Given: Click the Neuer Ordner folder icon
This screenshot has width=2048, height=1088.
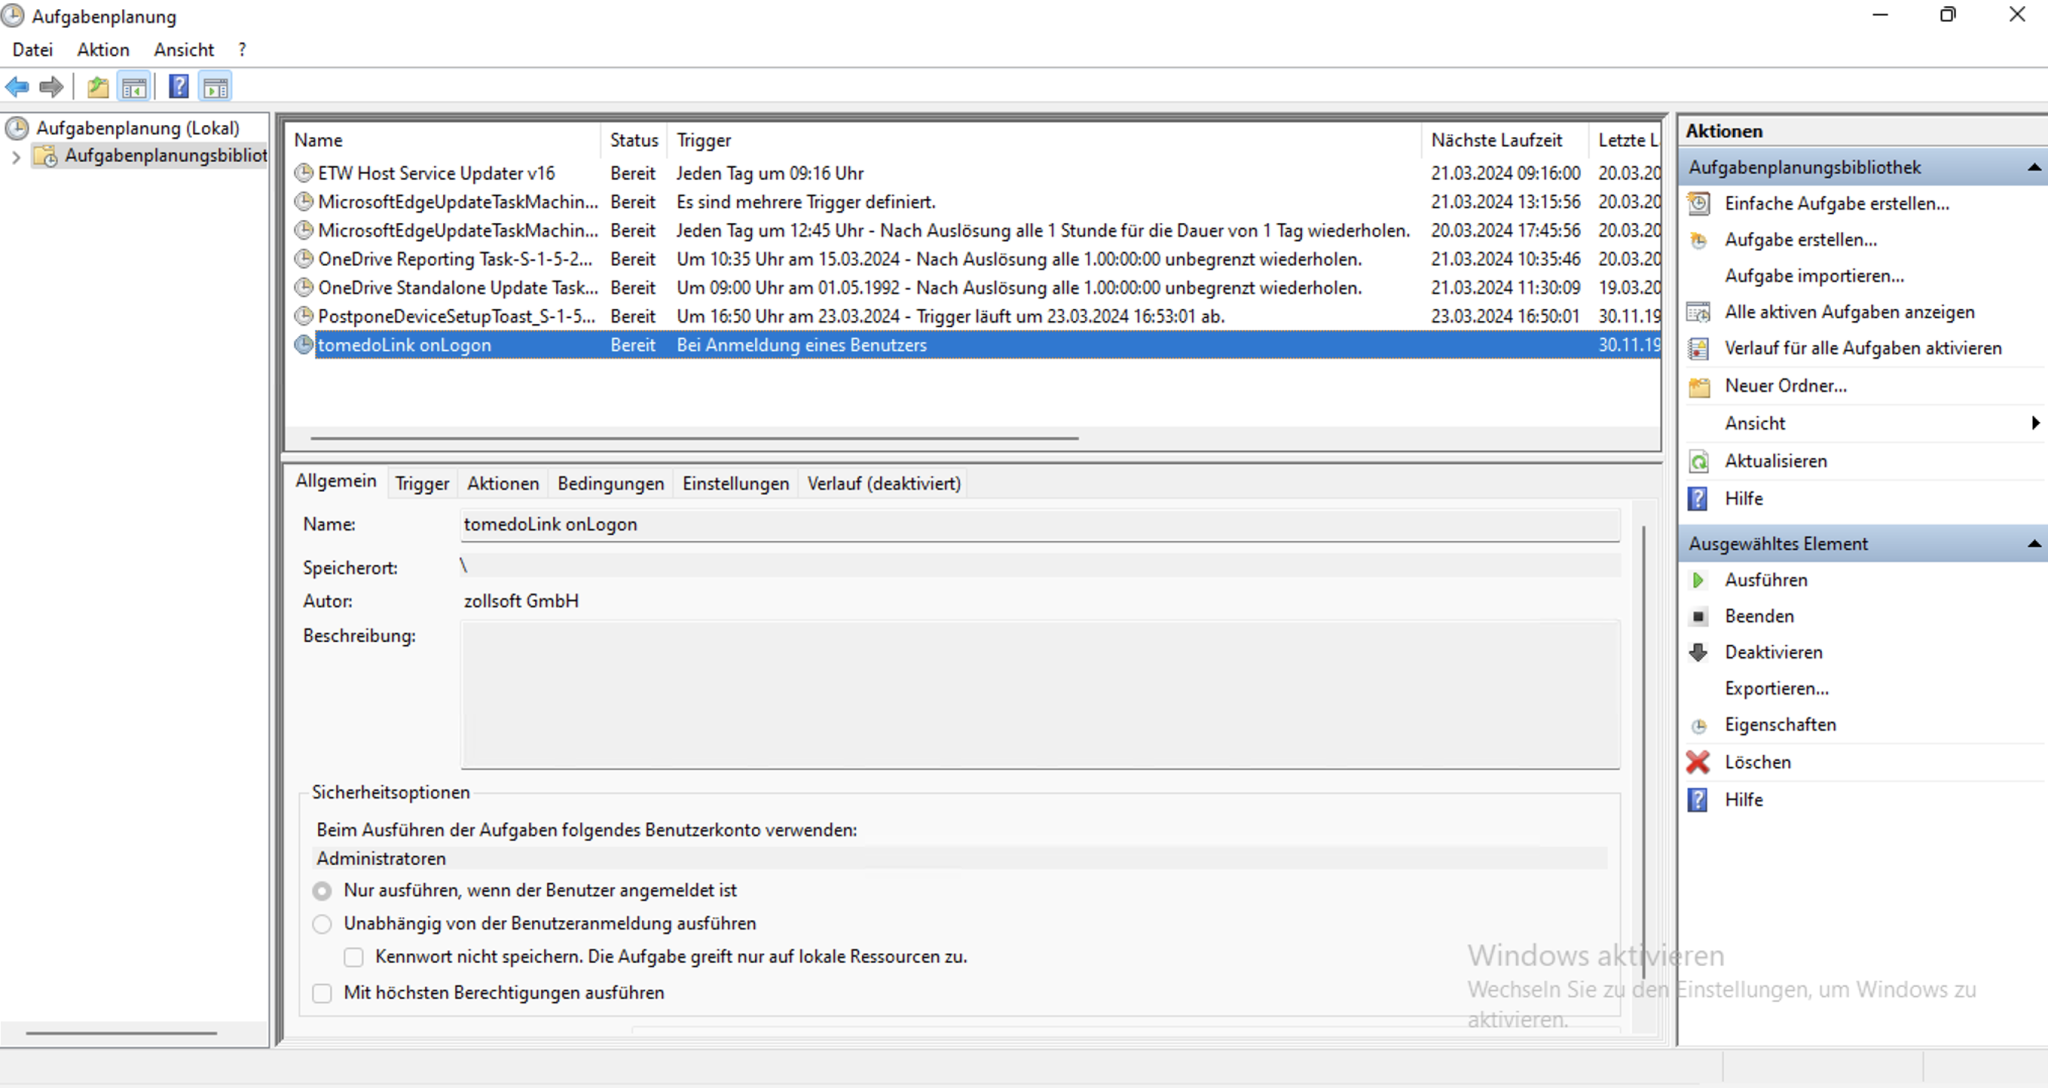Looking at the screenshot, I should point(1698,386).
